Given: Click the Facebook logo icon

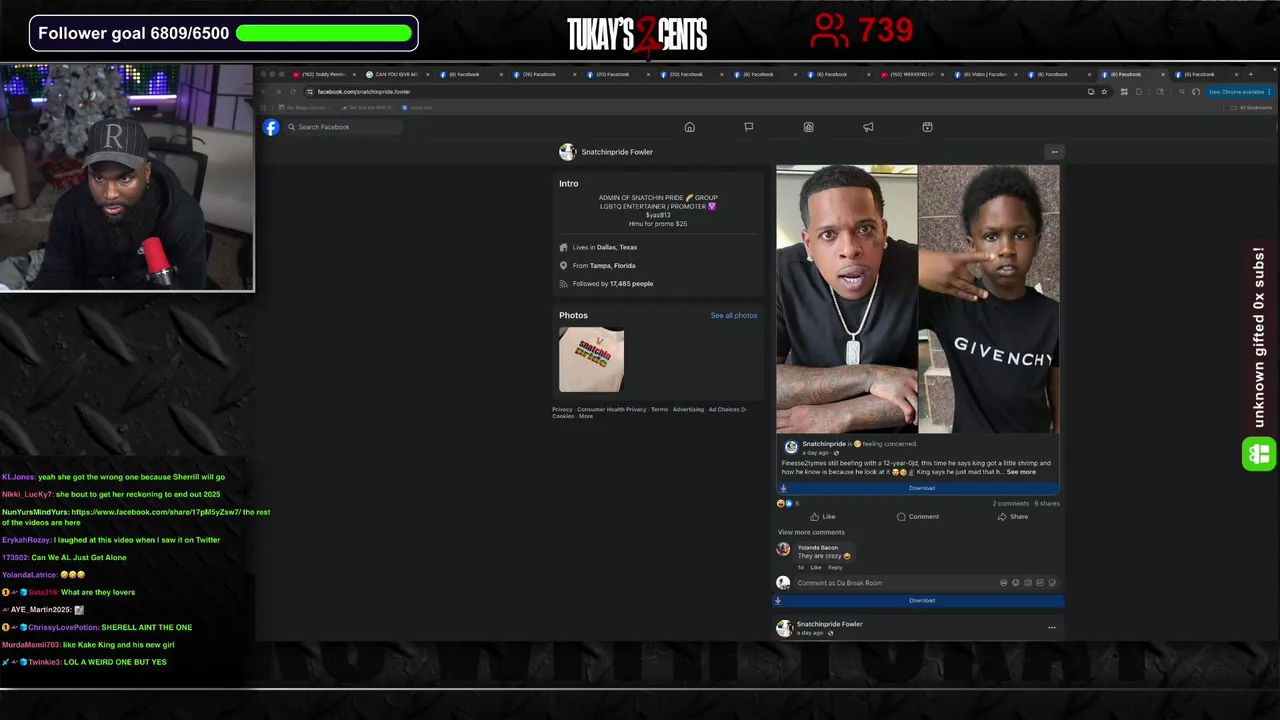Looking at the screenshot, I should 271,127.
